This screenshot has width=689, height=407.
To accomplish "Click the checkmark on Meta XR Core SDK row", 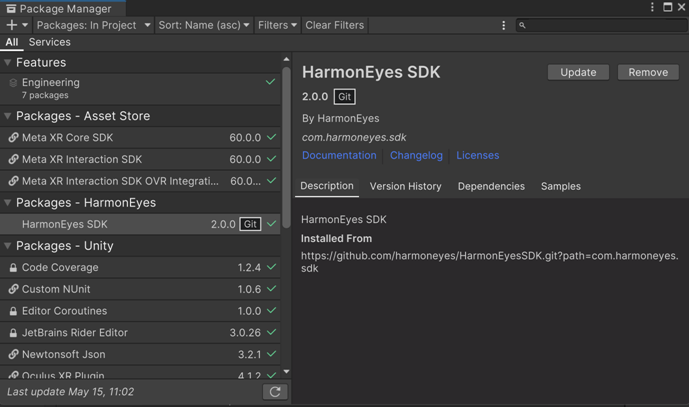I will (x=272, y=137).
